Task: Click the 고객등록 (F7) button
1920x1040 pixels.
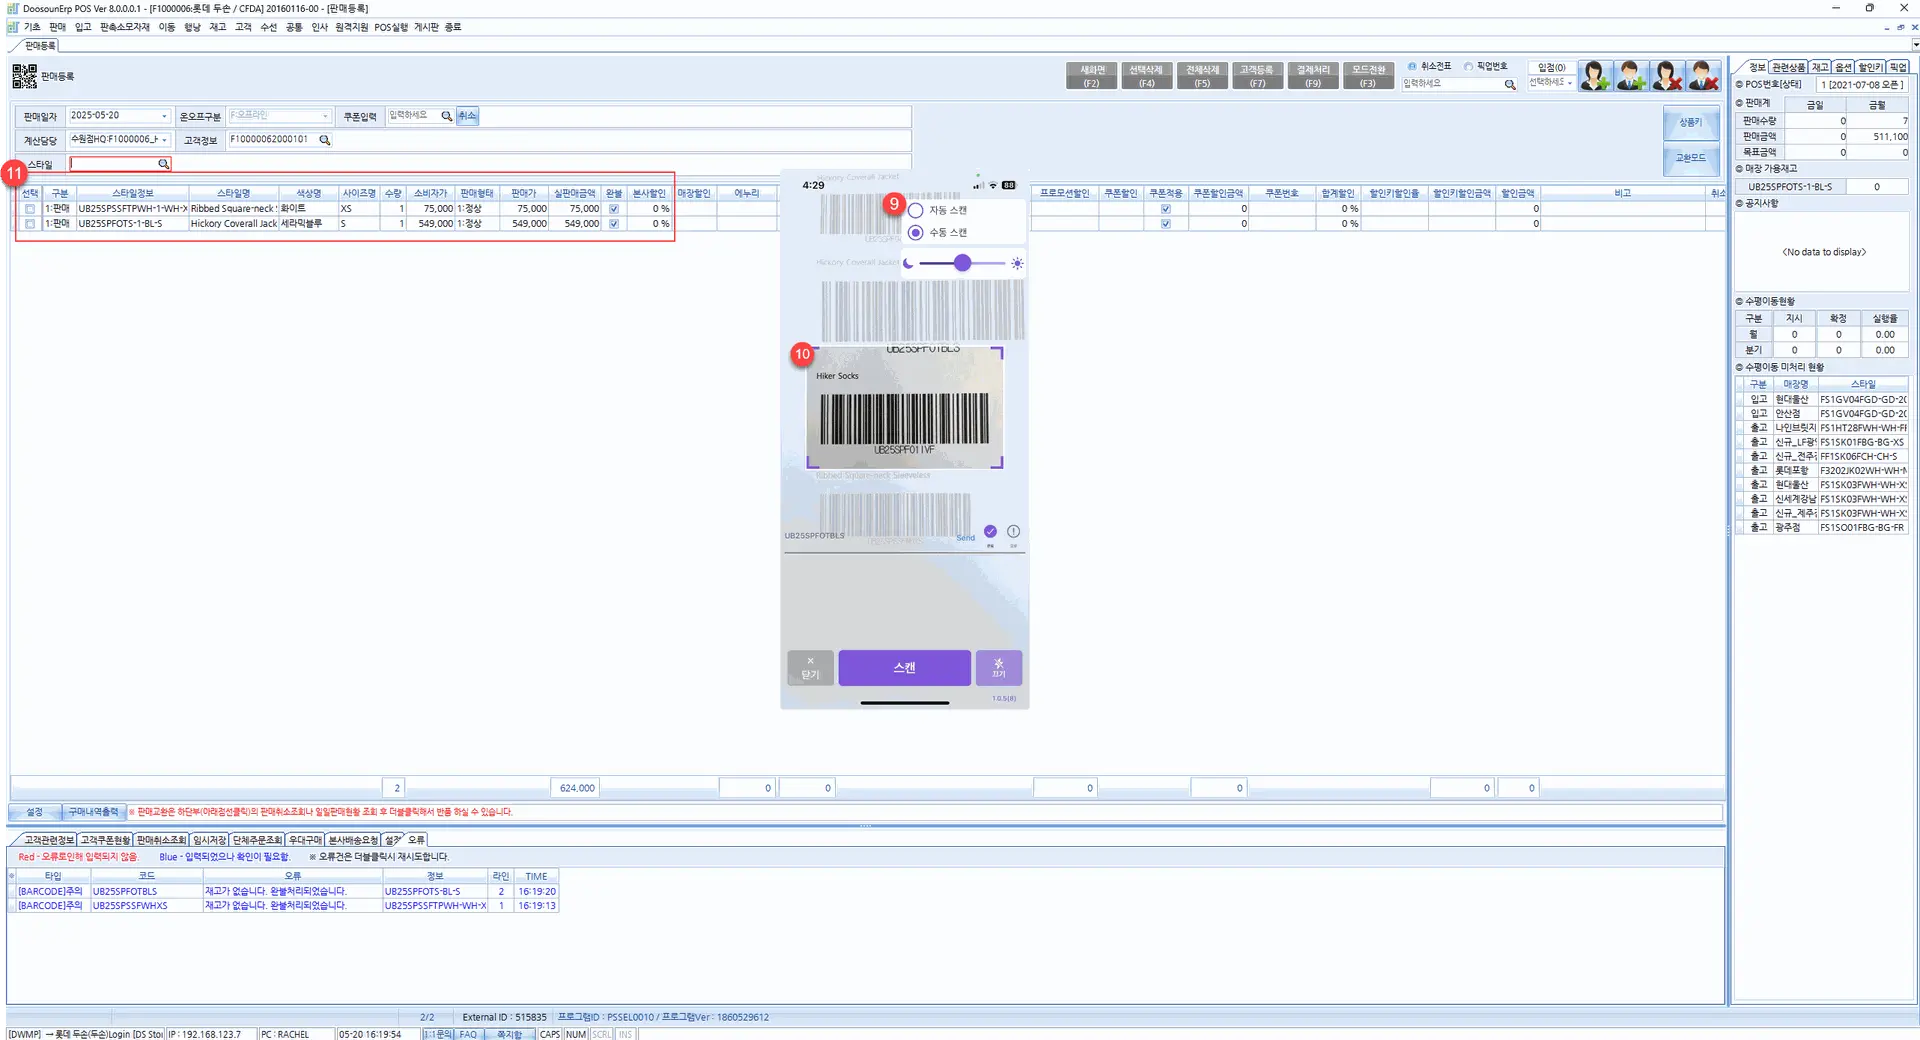Action: pos(1257,76)
